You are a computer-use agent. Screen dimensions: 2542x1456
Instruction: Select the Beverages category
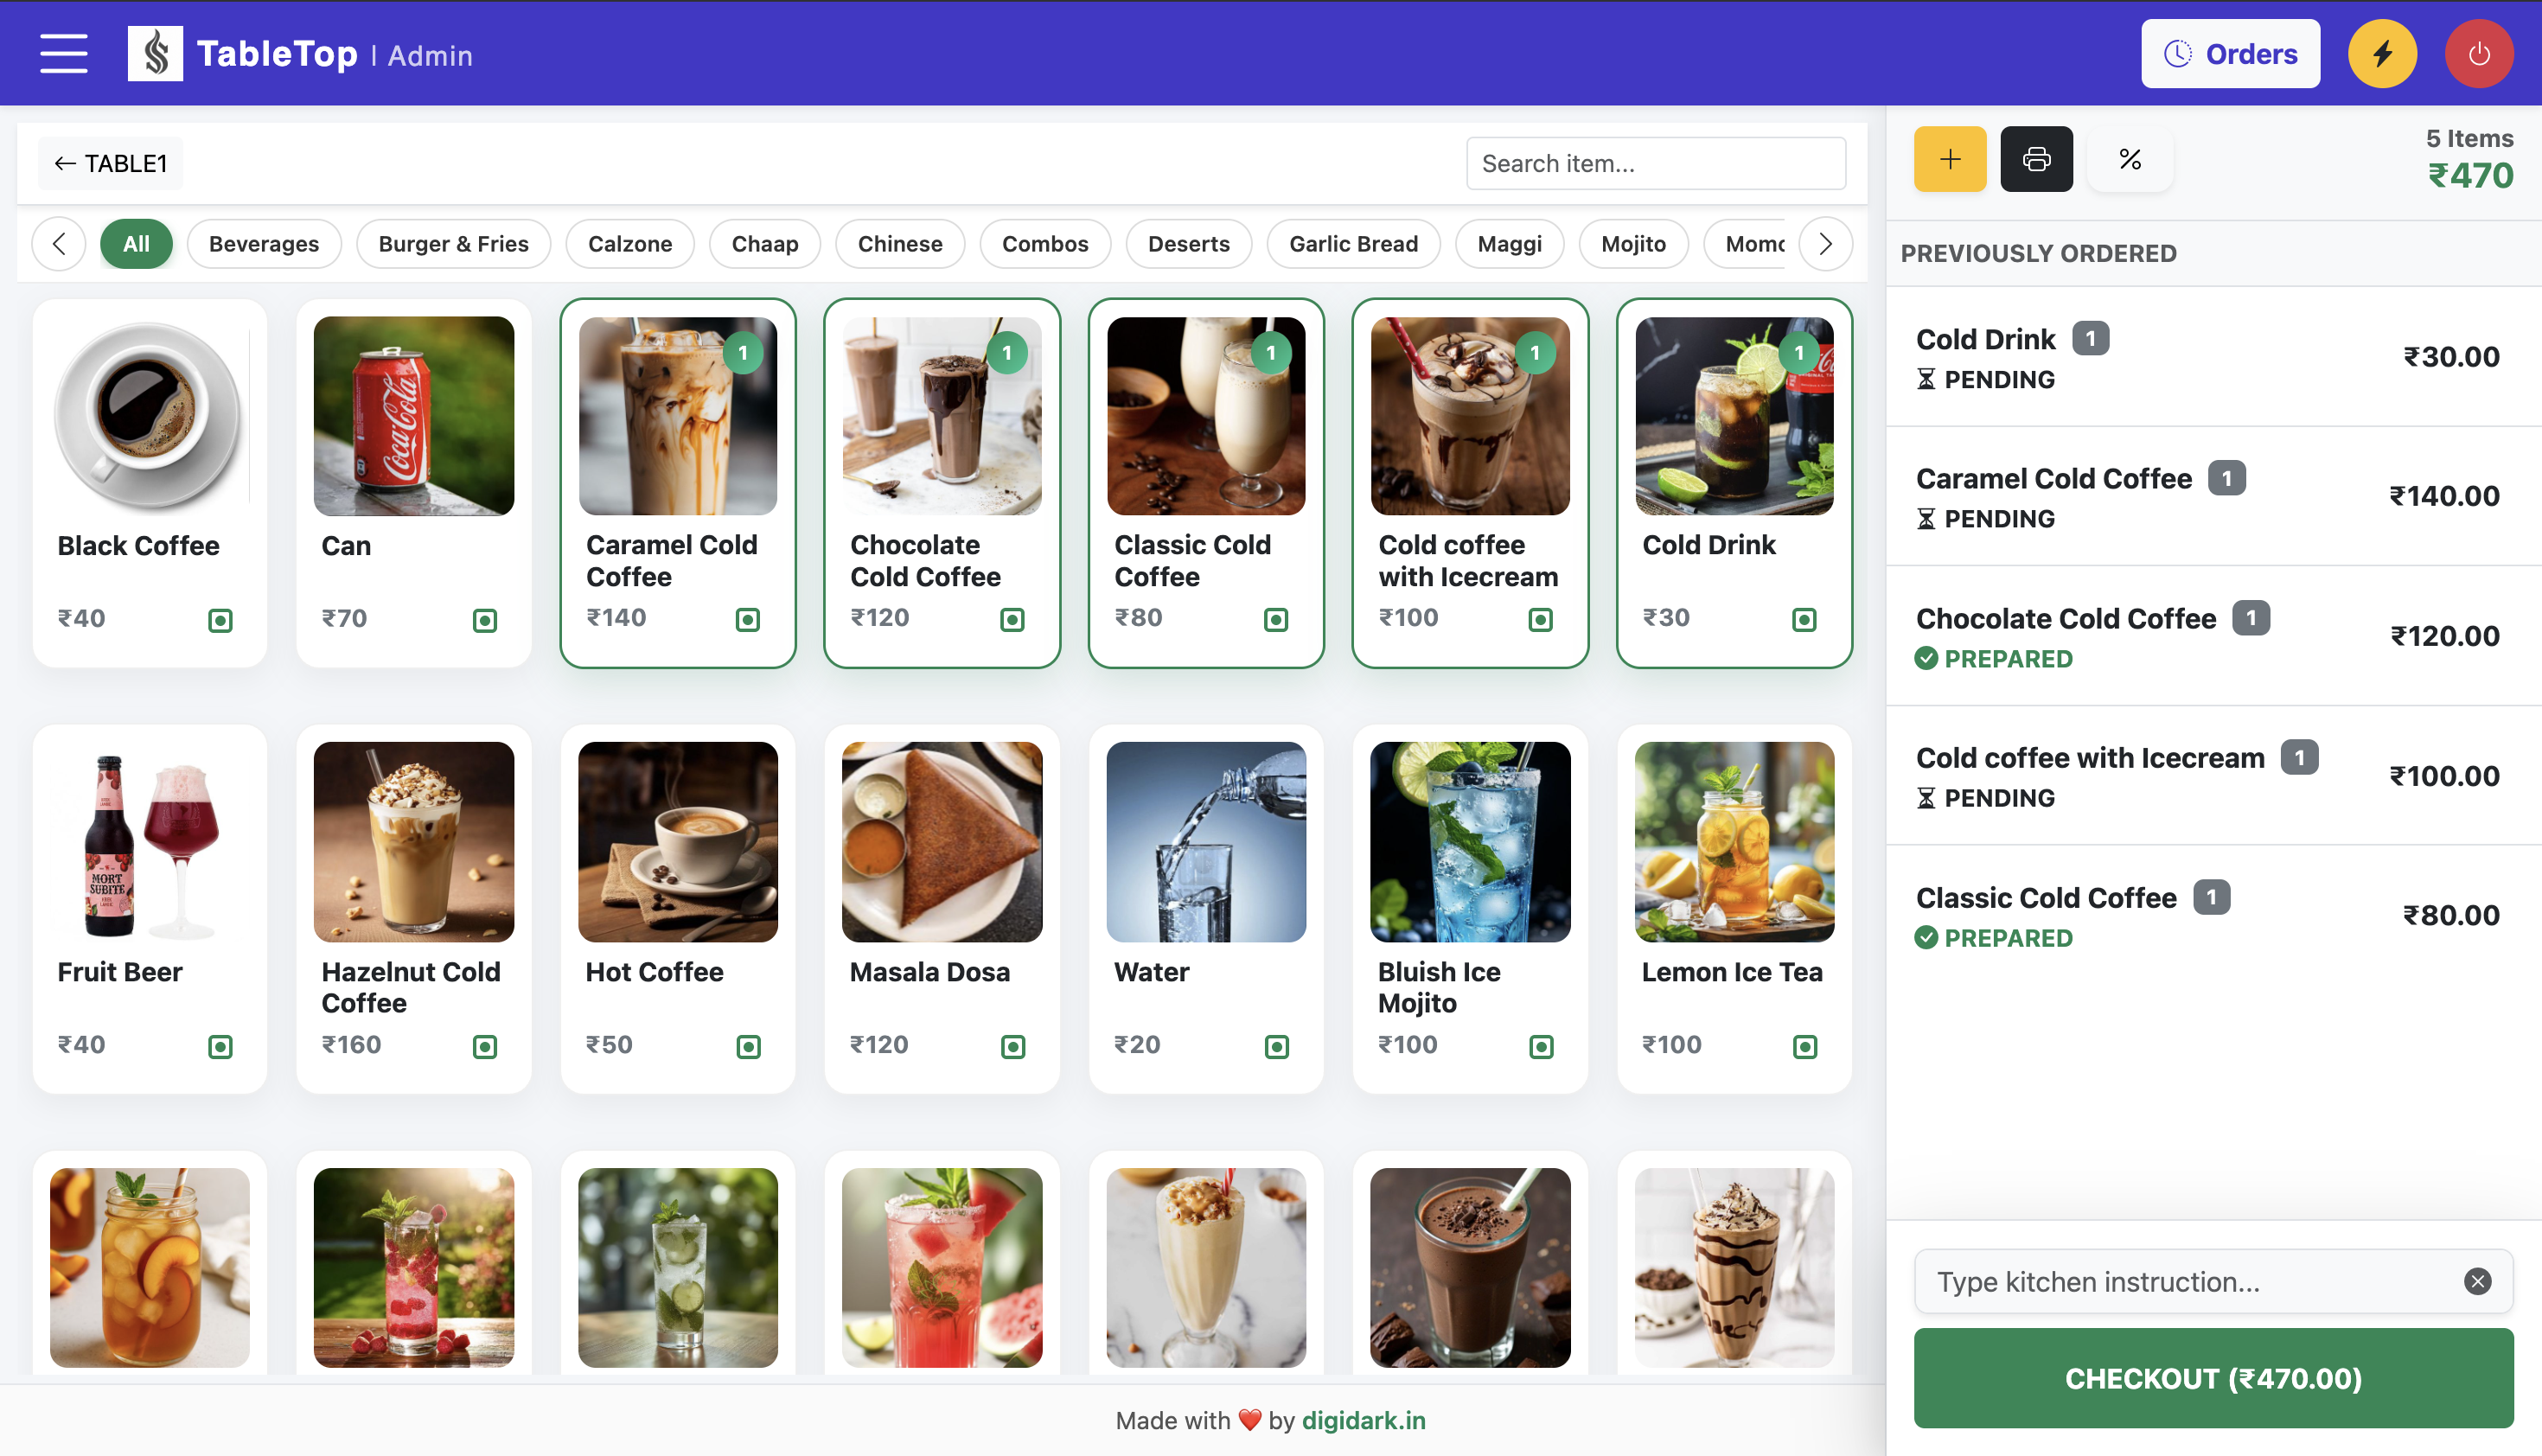pyautogui.click(x=264, y=244)
